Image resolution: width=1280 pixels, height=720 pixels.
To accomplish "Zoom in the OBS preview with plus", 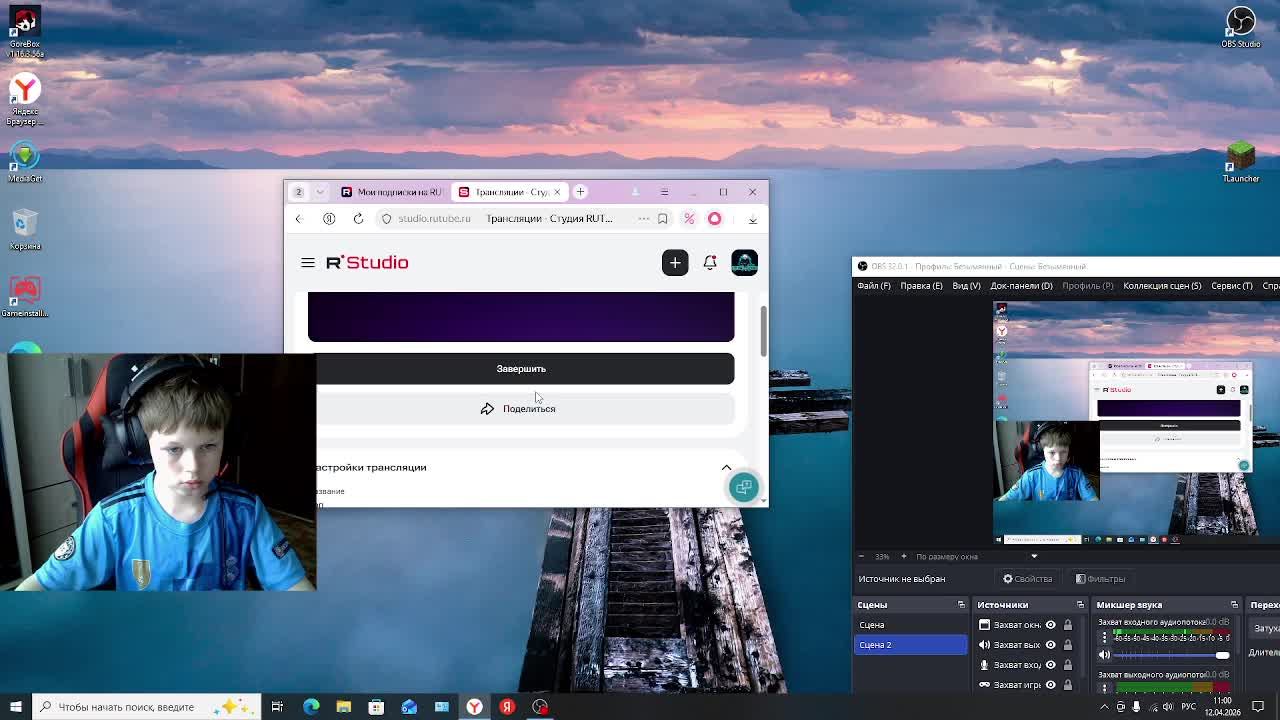I will click(x=903, y=556).
